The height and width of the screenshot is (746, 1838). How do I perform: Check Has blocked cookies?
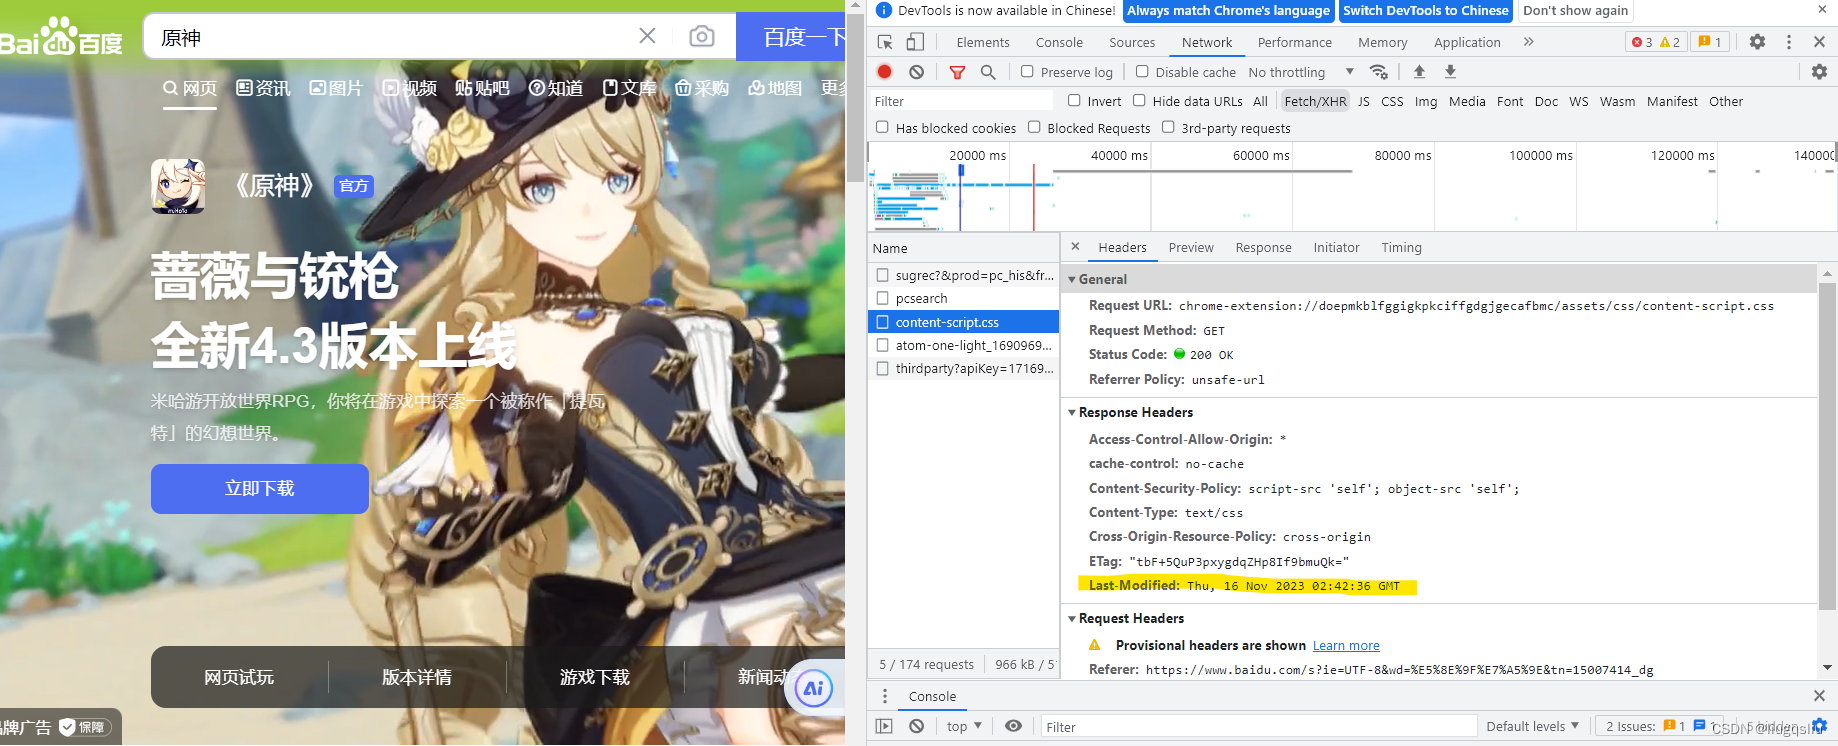click(882, 127)
